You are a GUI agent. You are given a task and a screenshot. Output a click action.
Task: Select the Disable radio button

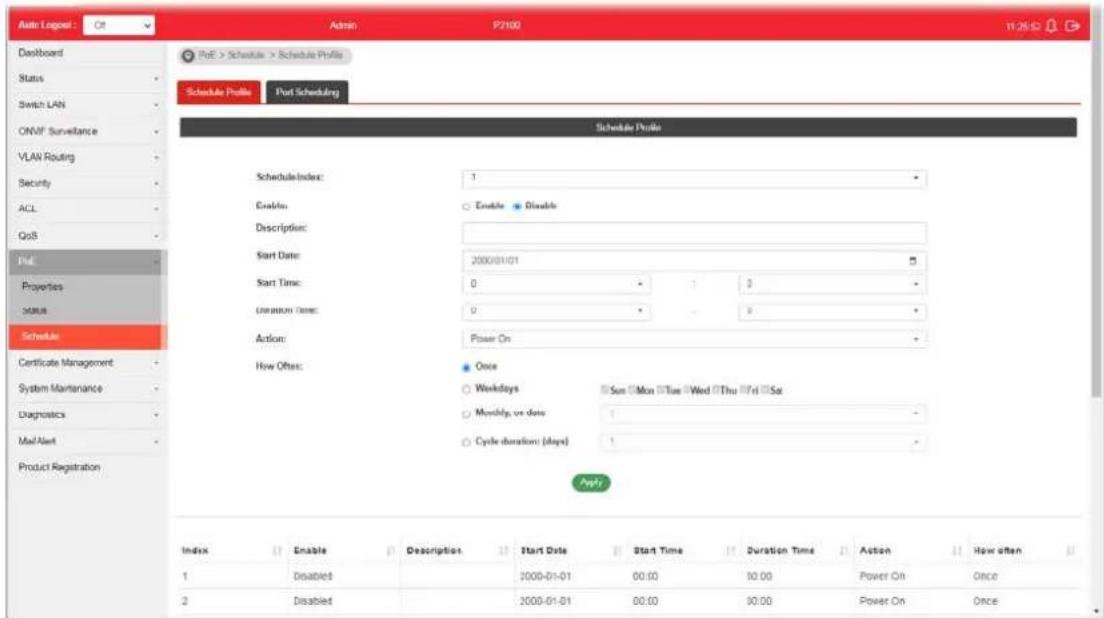517,206
